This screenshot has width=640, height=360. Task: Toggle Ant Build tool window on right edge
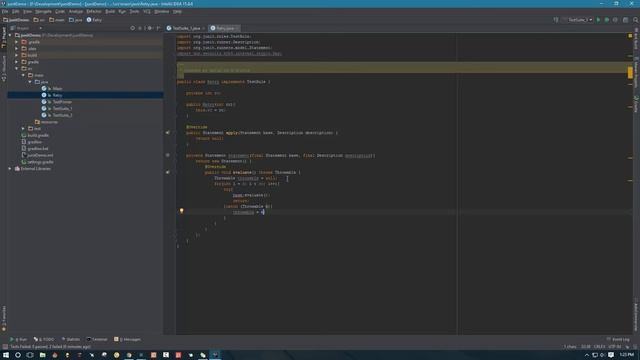click(x=636, y=39)
